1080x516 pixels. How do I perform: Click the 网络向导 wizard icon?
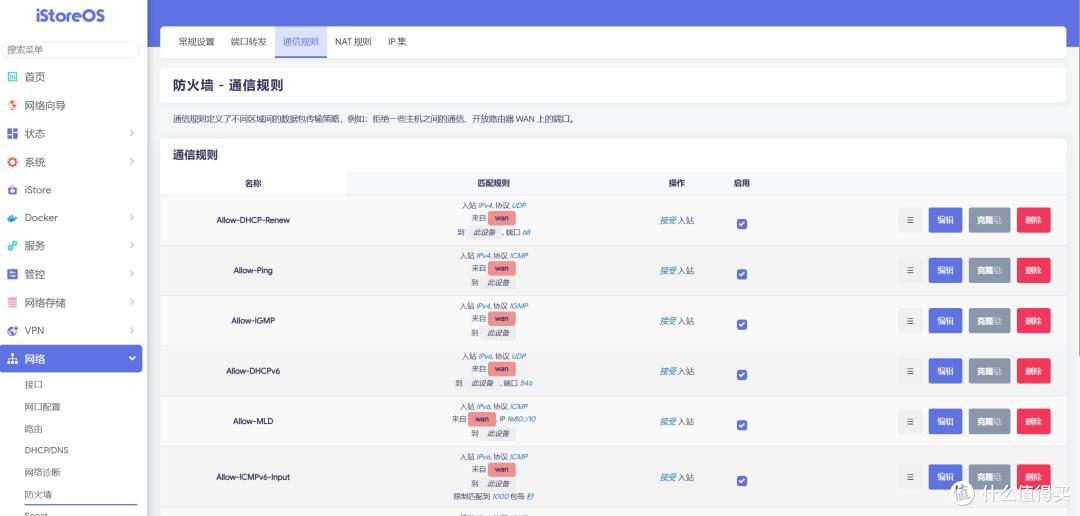(12, 105)
